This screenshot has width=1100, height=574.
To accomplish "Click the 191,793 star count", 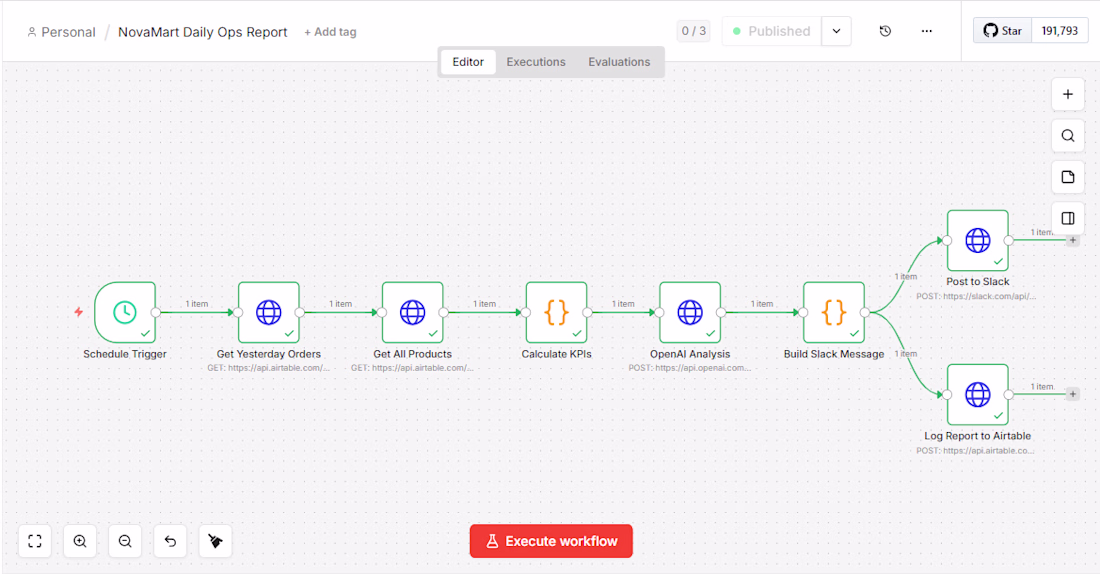I will point(1059,31).
